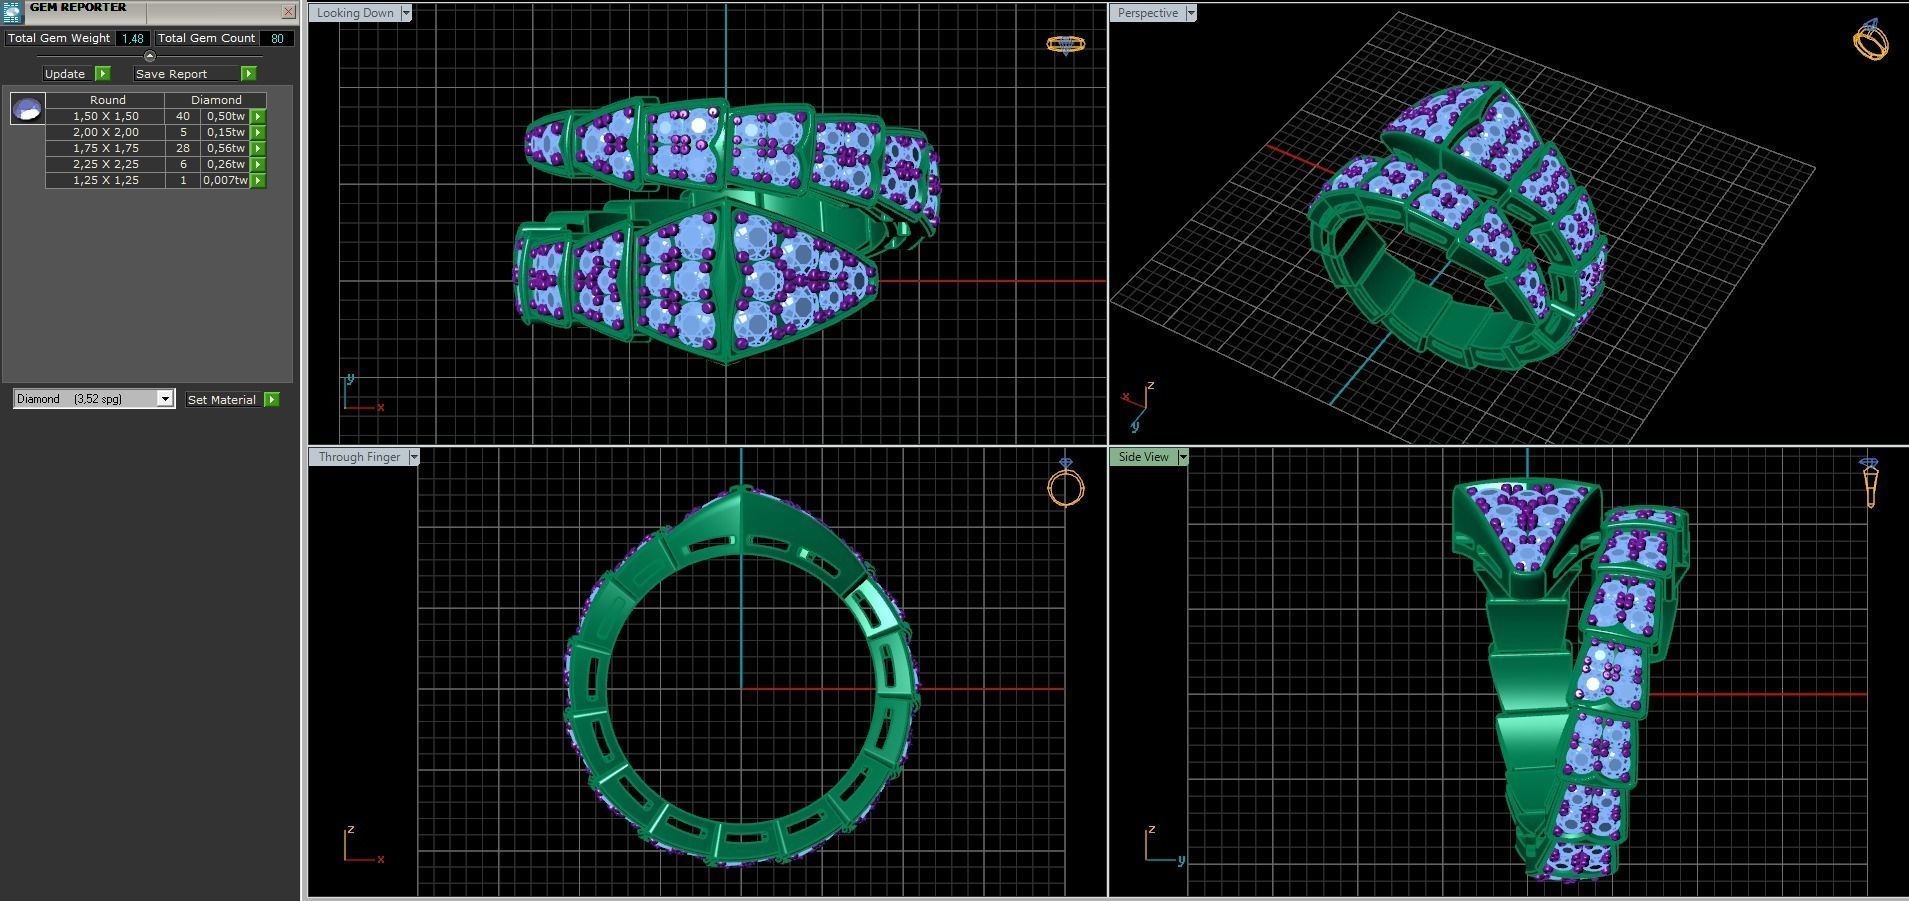Viewport: 1909px width, 901px height.
Task: Click the Total Gem Weight value 1,48
Action: tap(133, 39)
